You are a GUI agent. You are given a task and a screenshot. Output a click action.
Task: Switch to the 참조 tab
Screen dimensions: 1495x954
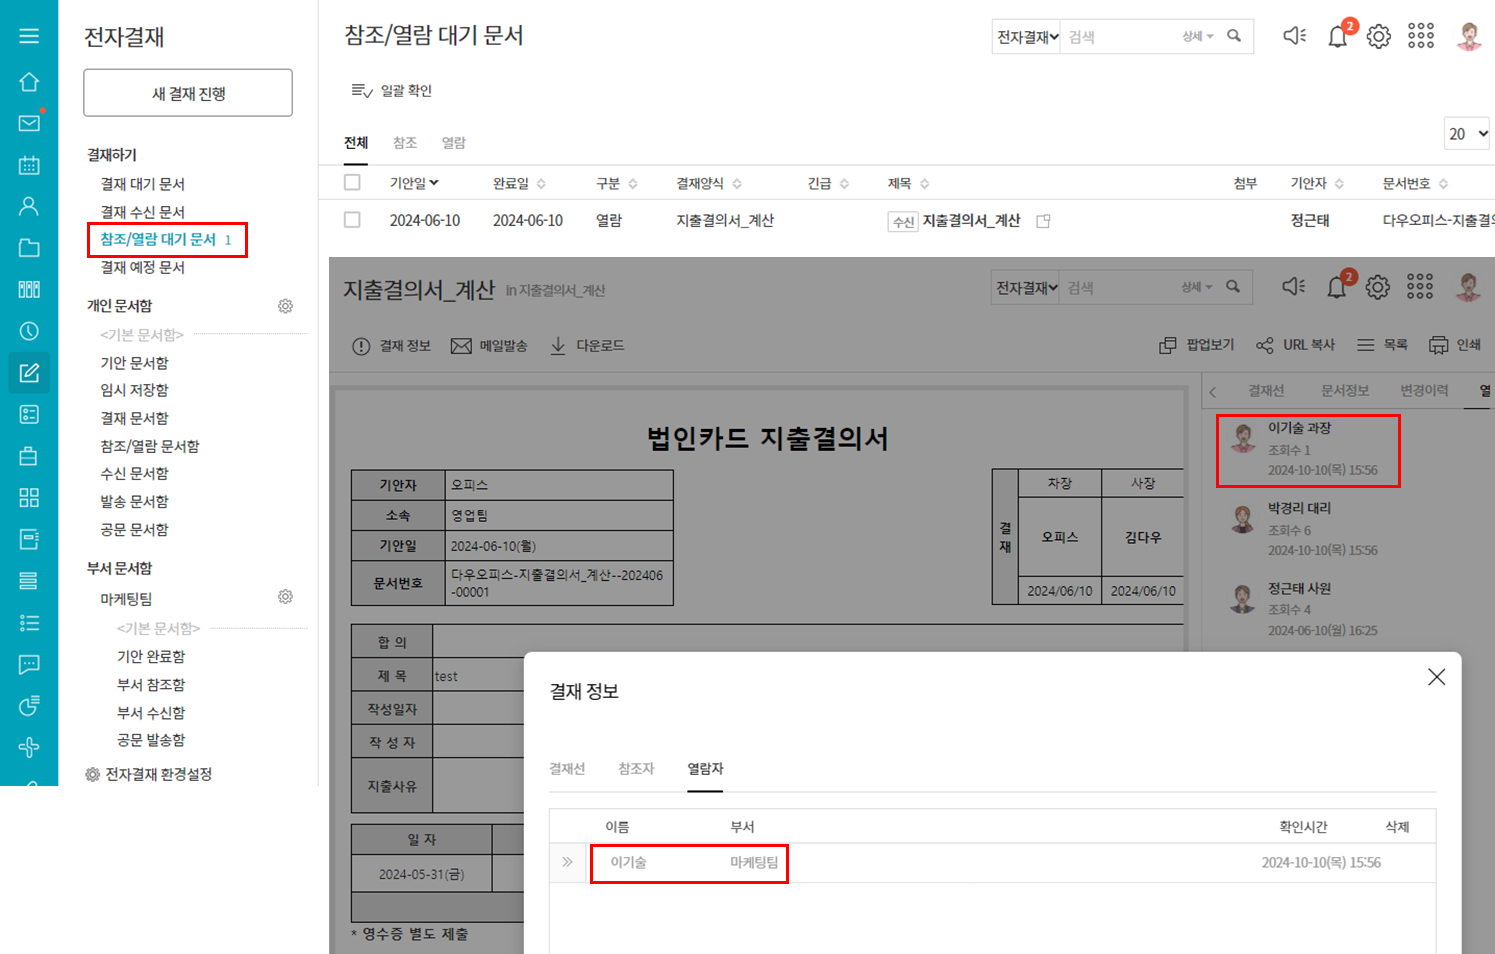[405, 143]
